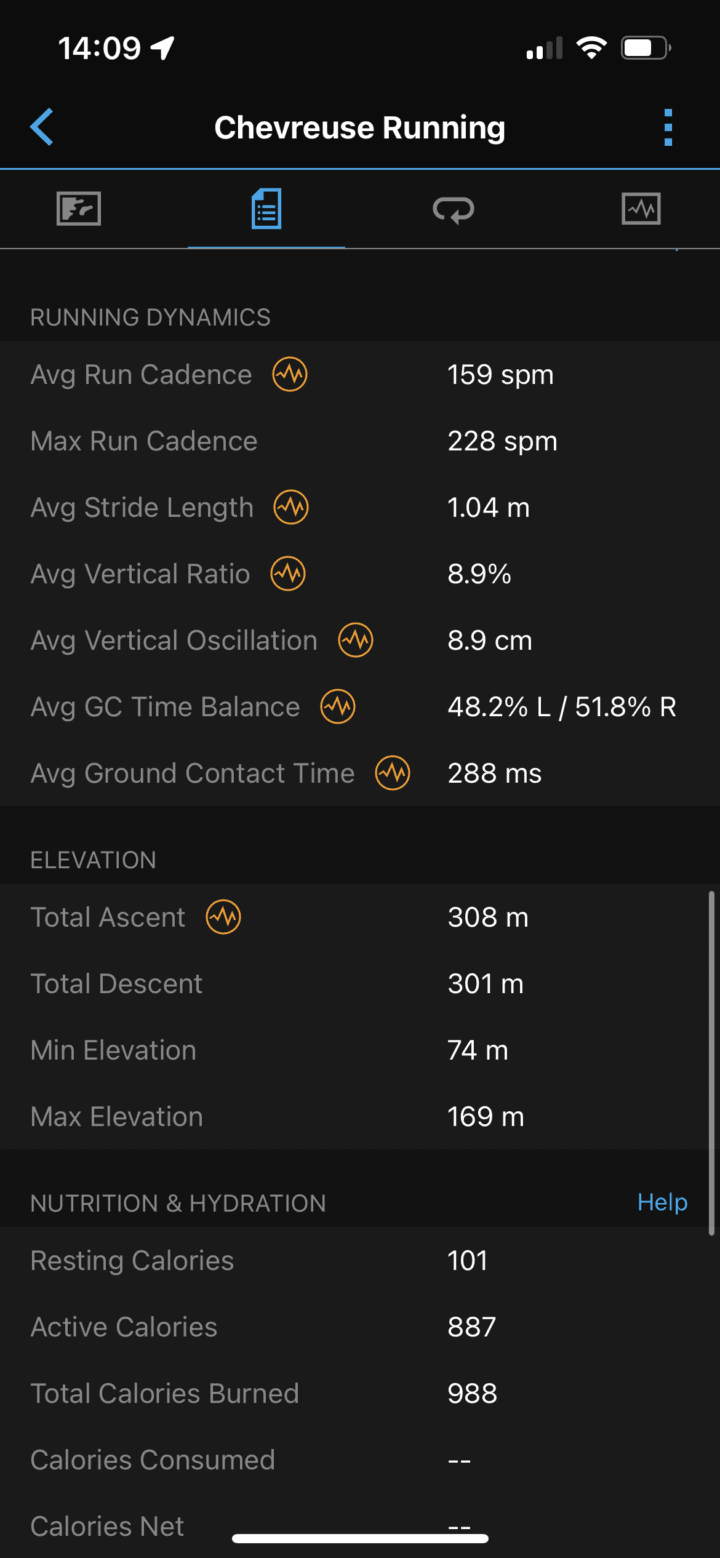720x1558 pixels.
Task: Open the laps tab
Action: (x=453, y=209)
